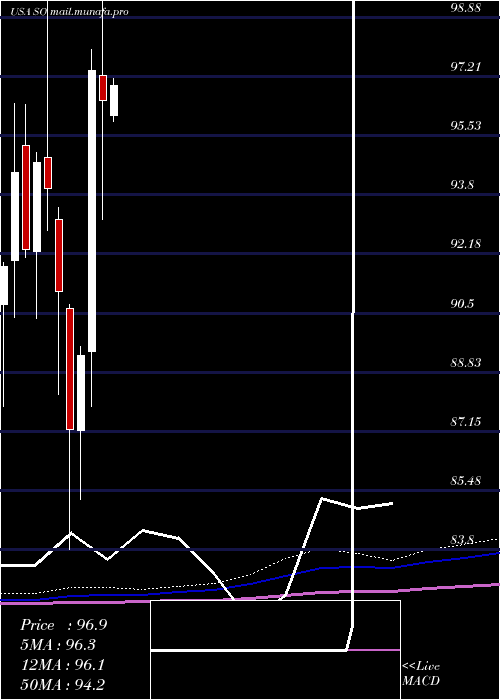
Task: Click the '<<Live MACD' label
Action: click(421, 674)
